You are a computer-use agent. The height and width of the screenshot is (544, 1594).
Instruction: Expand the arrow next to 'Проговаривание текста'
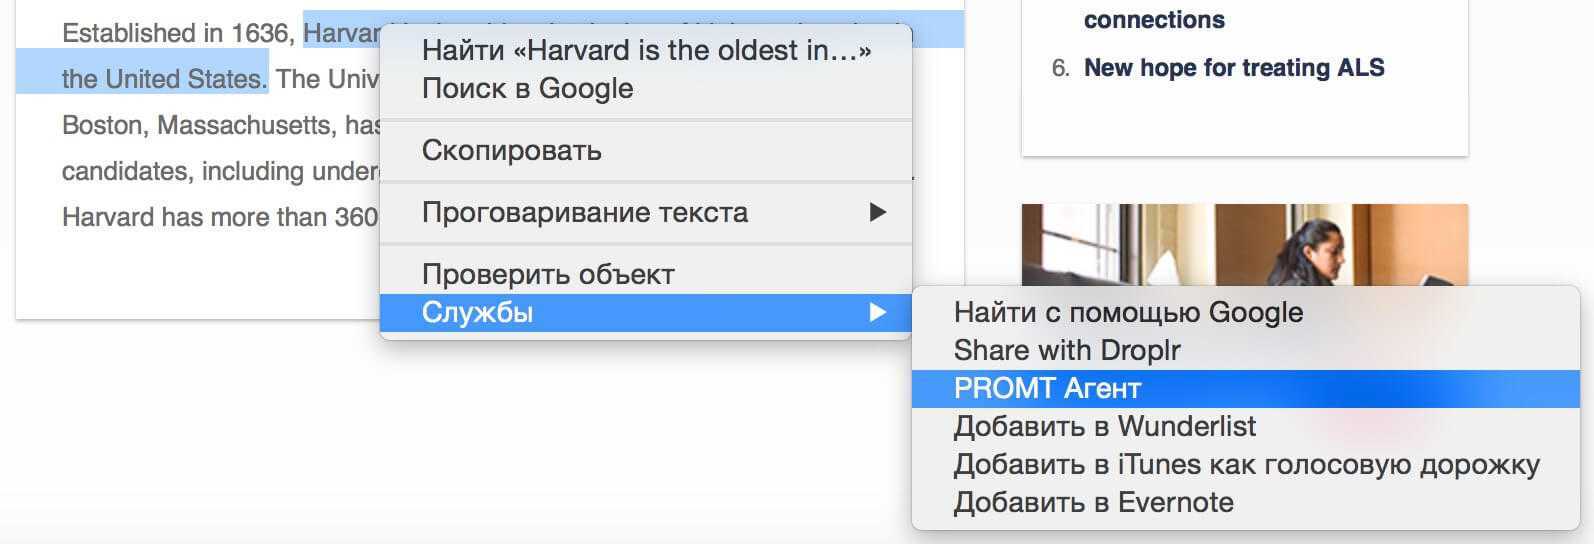[x=877, y=212]
